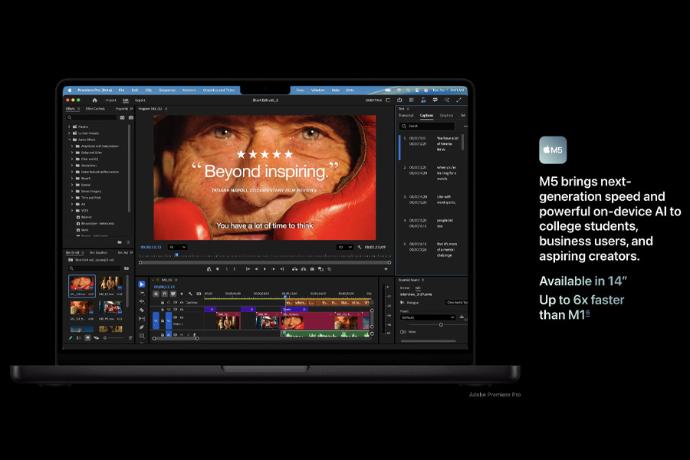
Task: Switch to the Transcript tab
Action: pyautogui.click(x=406, y=115)
